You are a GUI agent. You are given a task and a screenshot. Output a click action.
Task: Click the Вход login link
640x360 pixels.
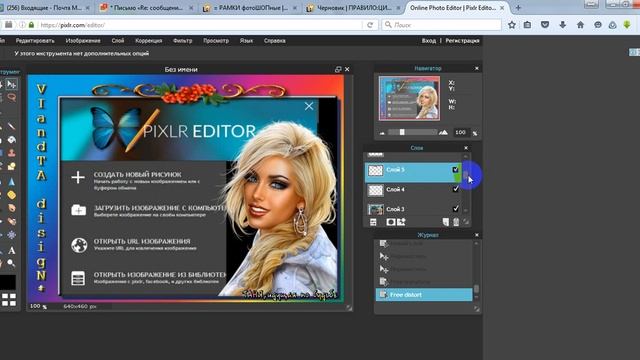pos(429,41)
